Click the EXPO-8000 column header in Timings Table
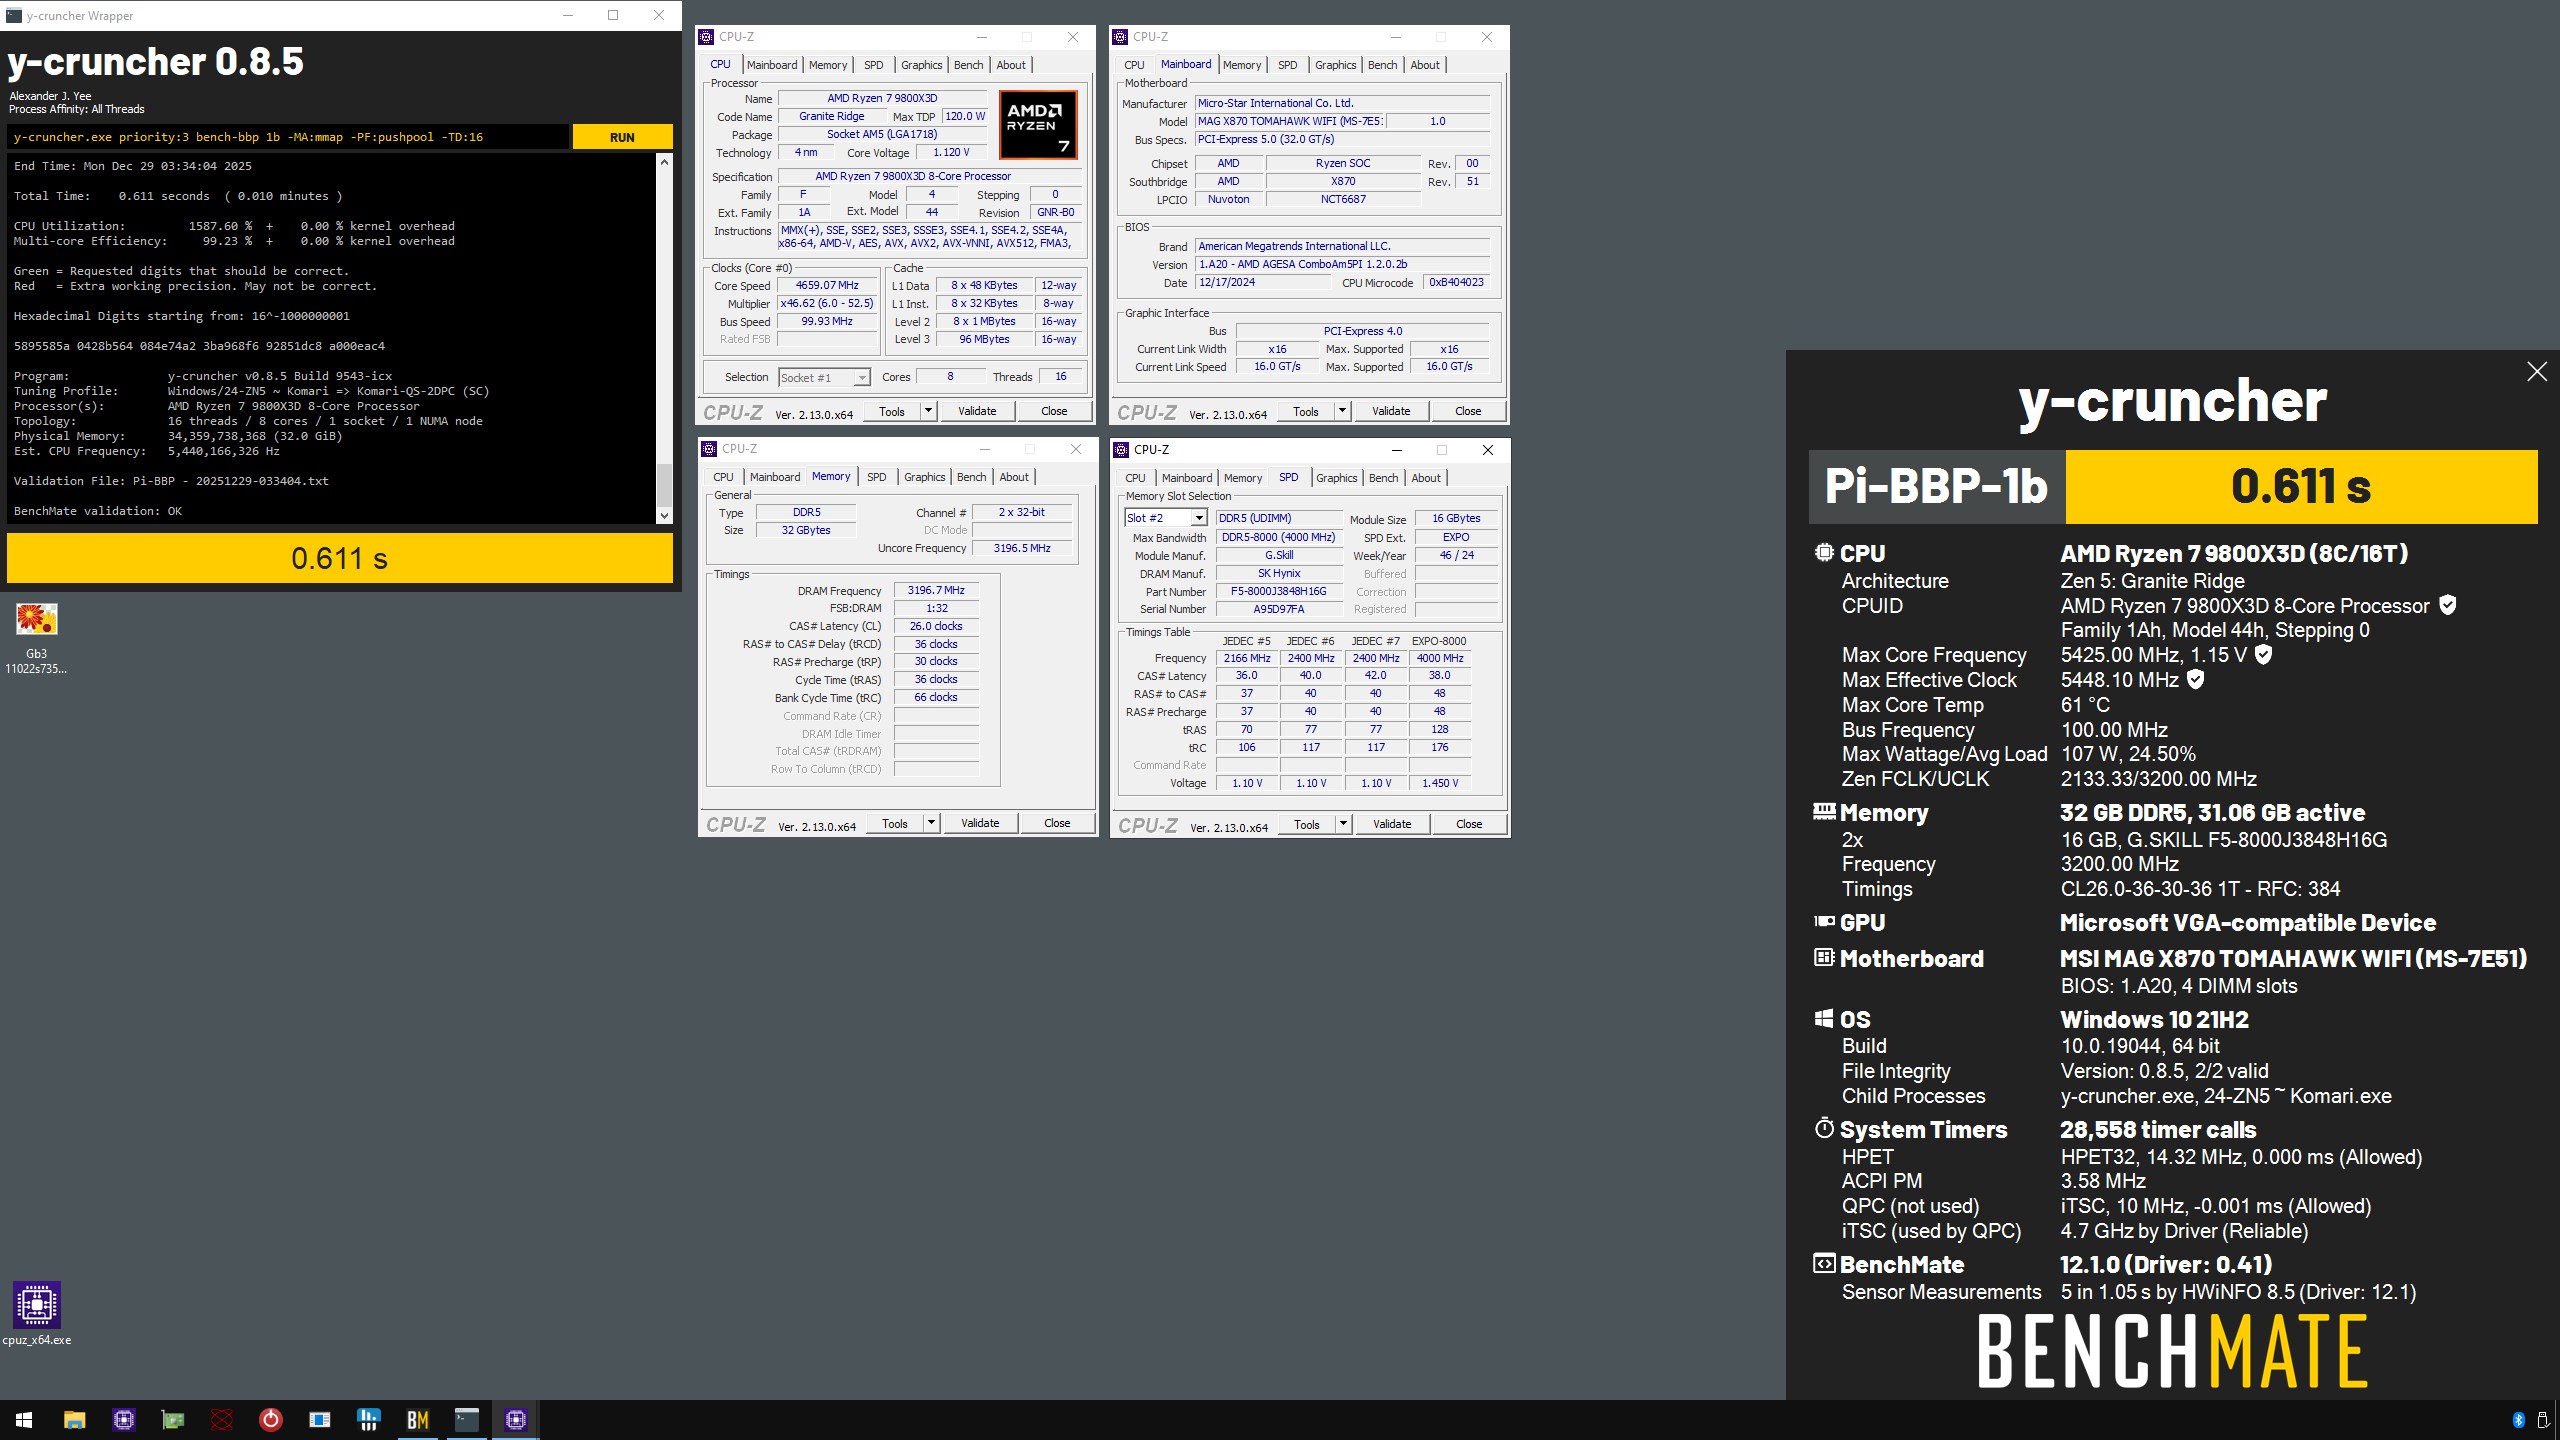The image size is (2560, 1440). point(1439,641)
